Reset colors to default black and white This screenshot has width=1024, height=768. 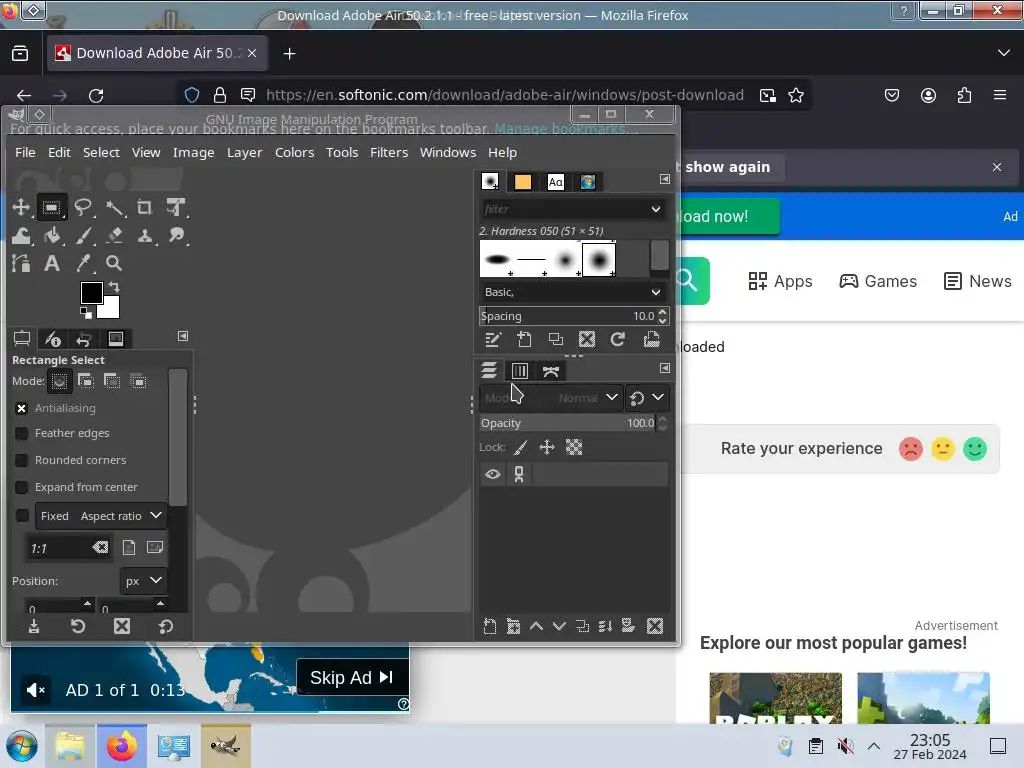point(86,313)
